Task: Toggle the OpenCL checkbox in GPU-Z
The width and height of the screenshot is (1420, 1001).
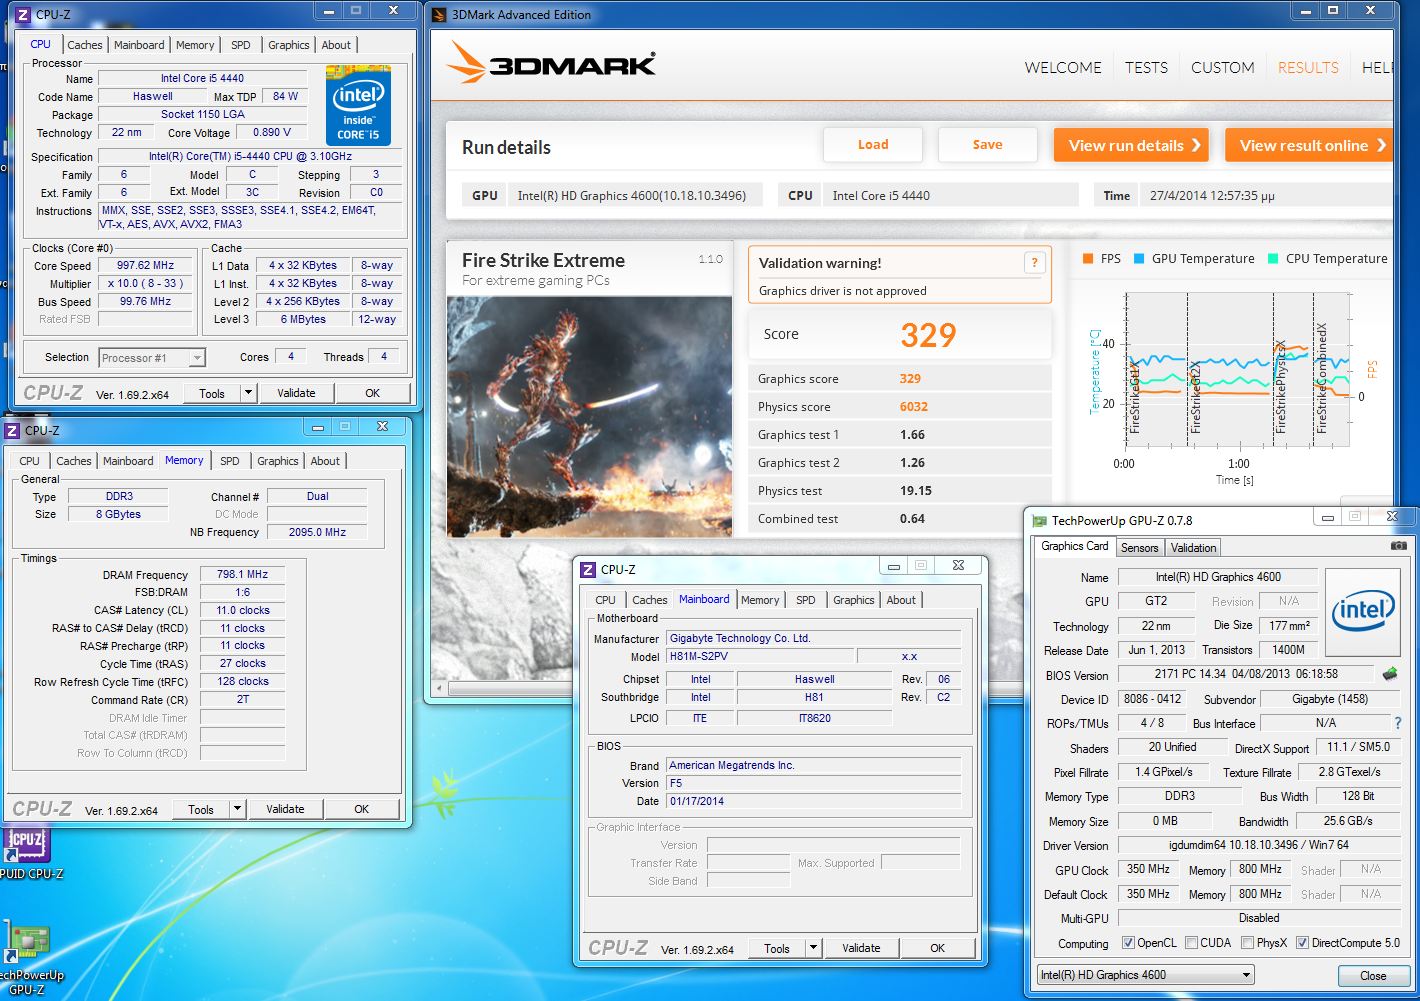Action: pos(1128,942)
